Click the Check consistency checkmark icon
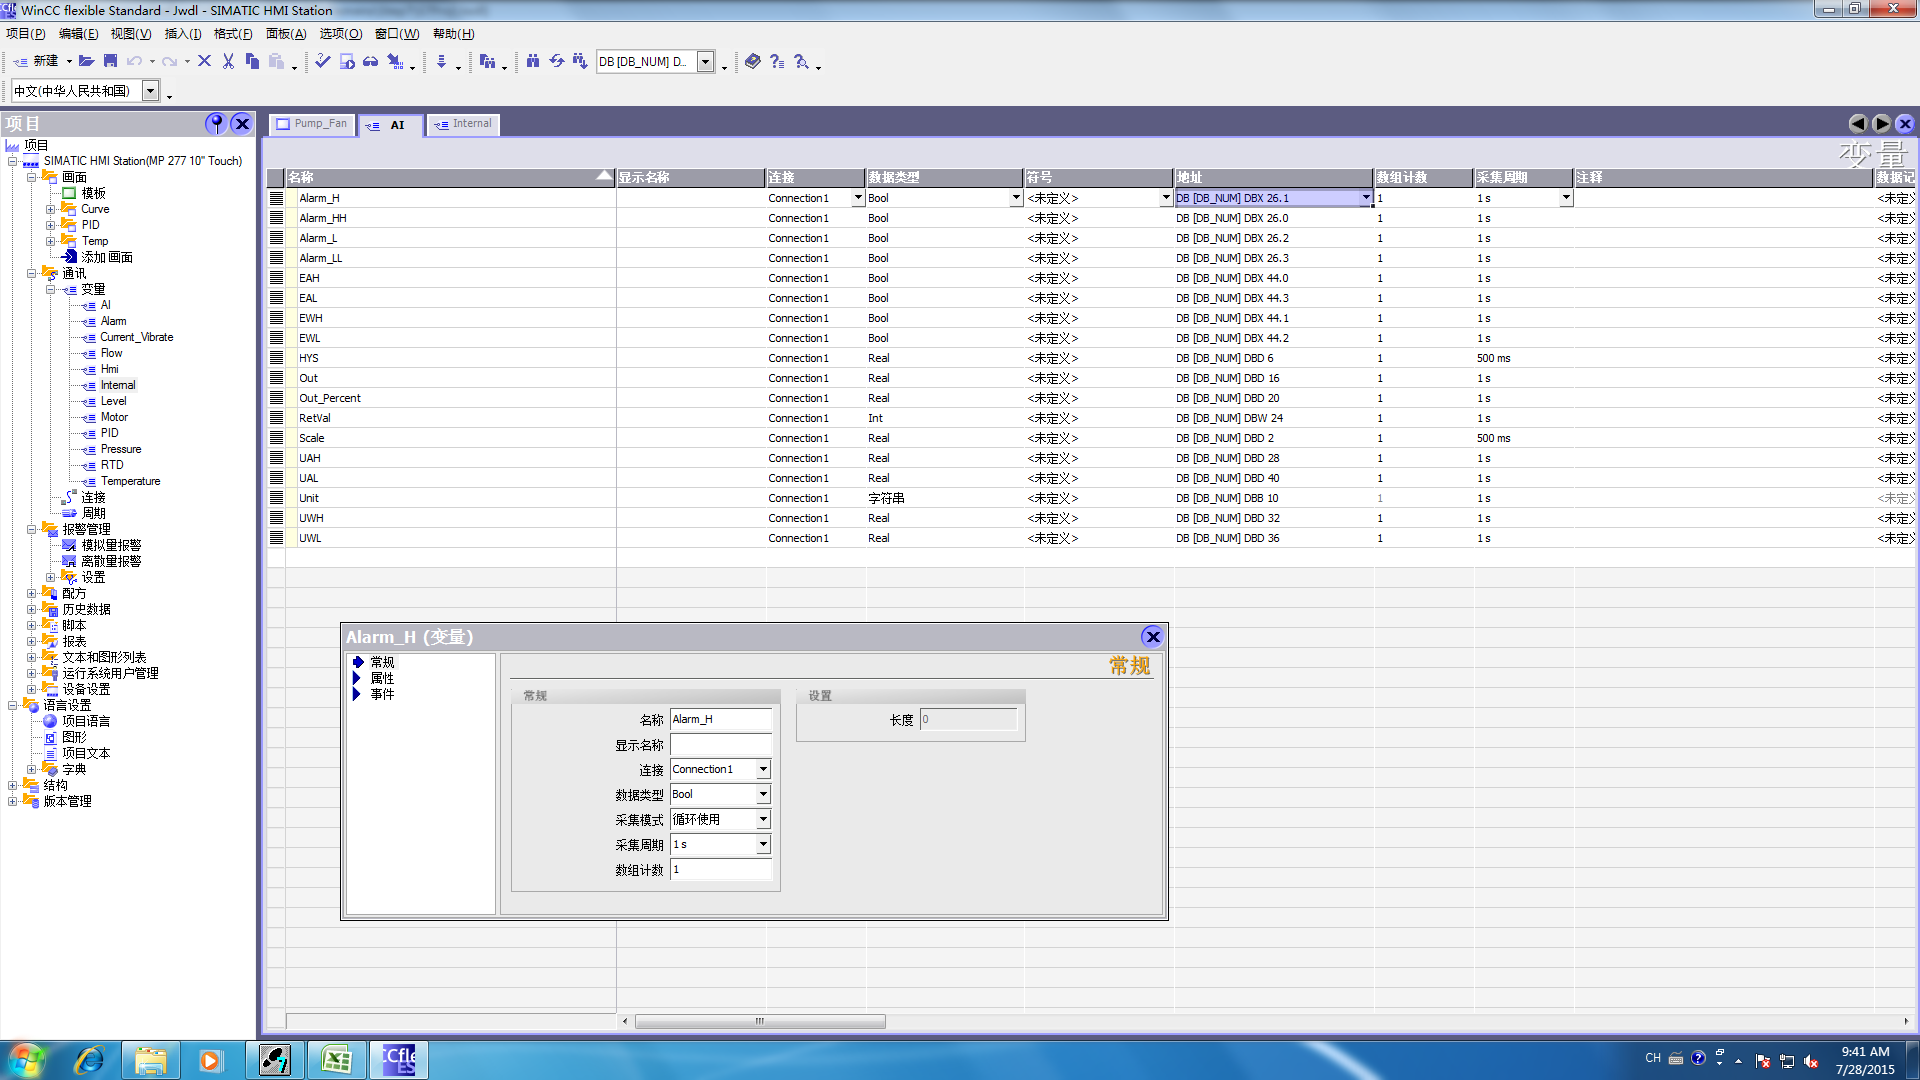The image size is (1920, 1080). coord(322,62)
